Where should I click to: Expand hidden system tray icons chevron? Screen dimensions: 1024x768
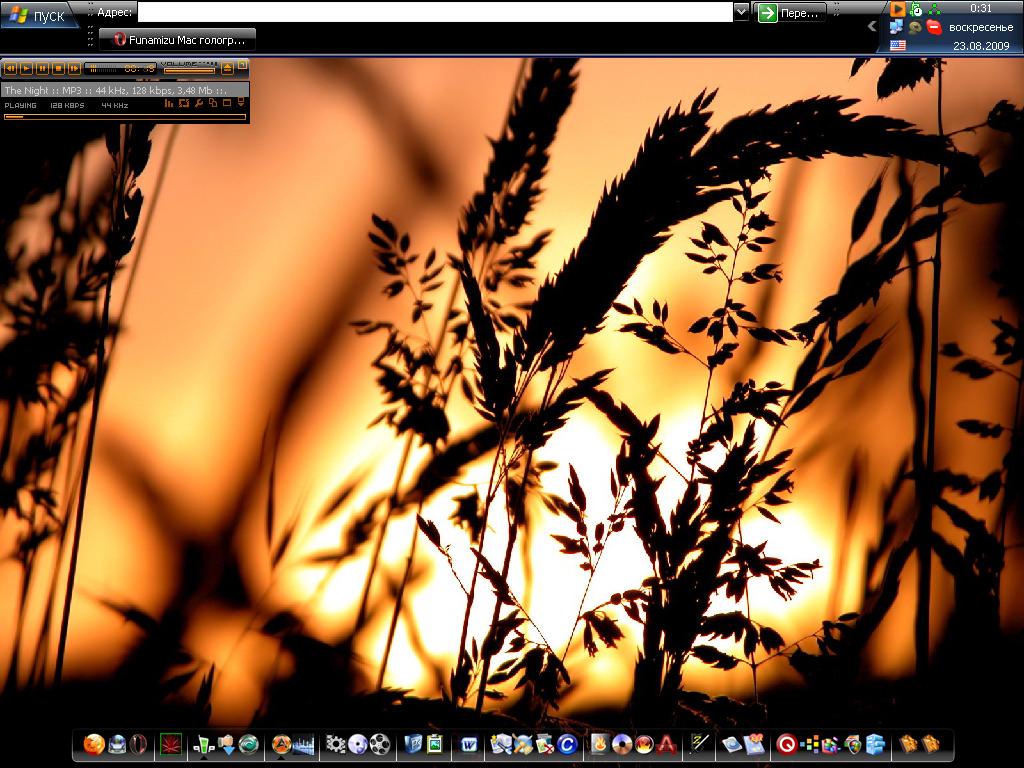pos(872,27)
